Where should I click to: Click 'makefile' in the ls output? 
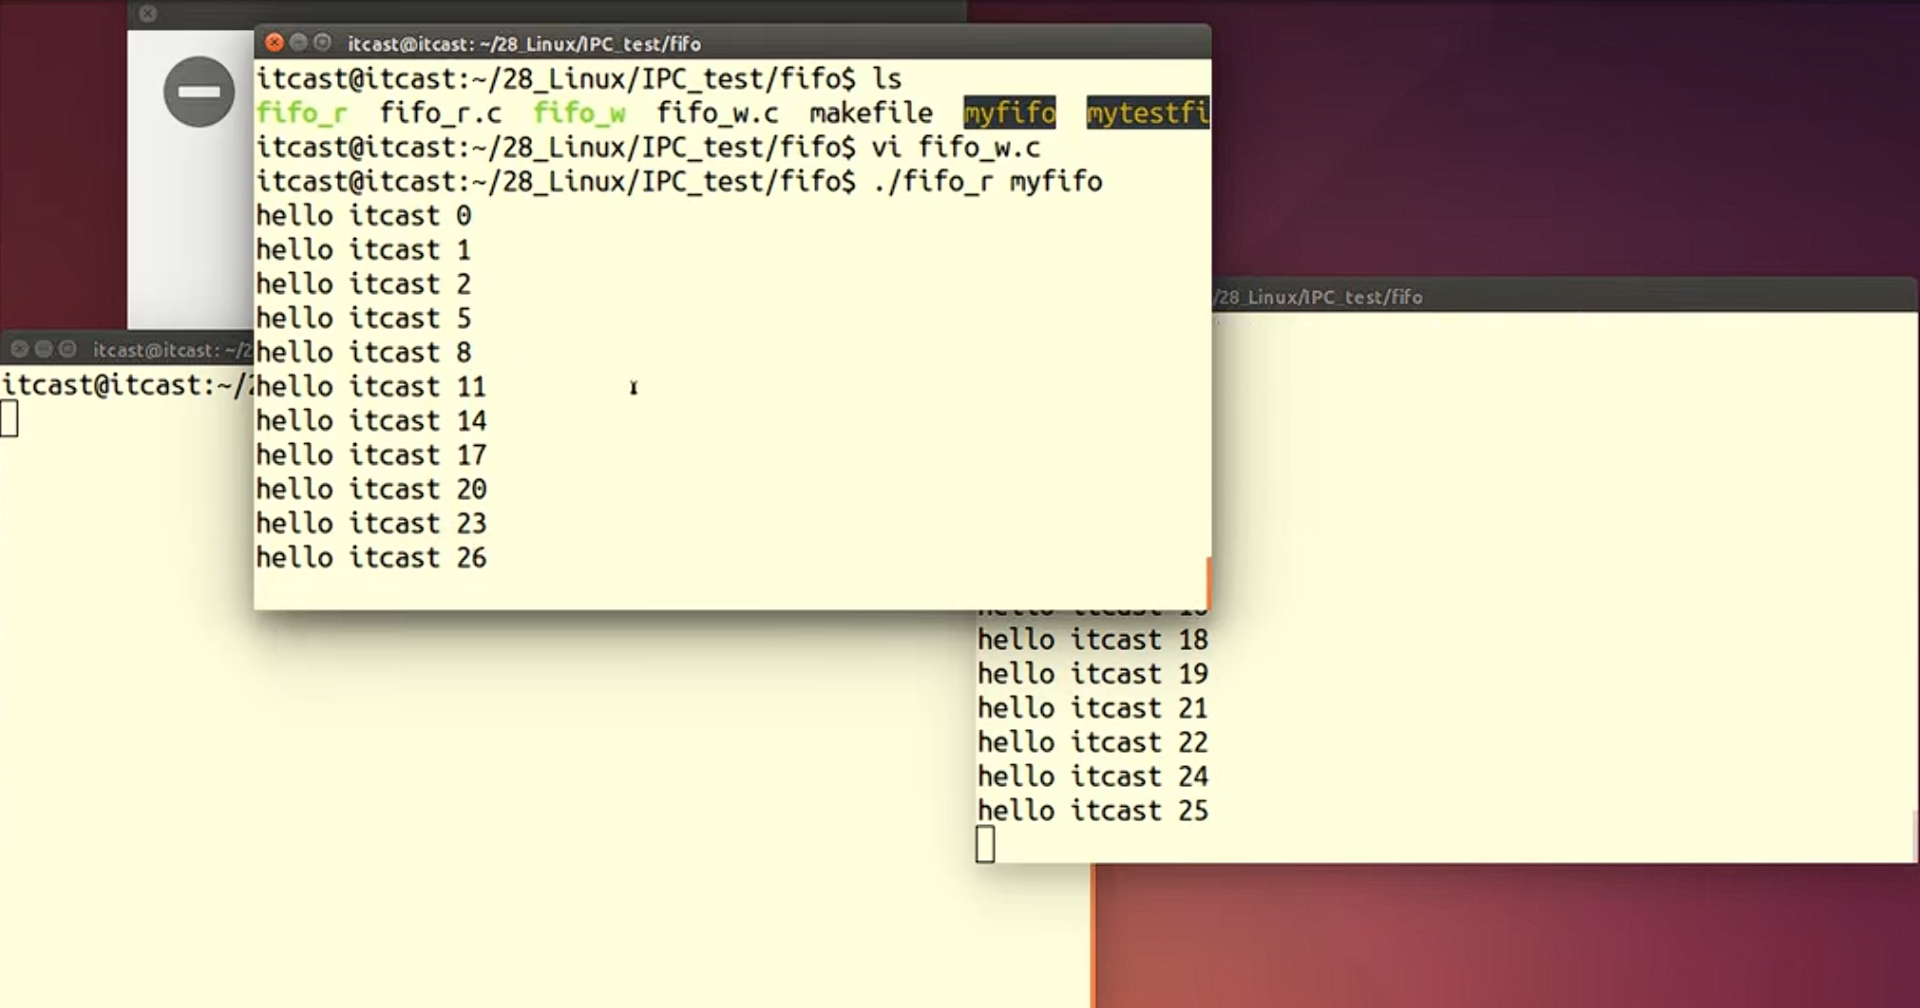(x=871, y=113)
